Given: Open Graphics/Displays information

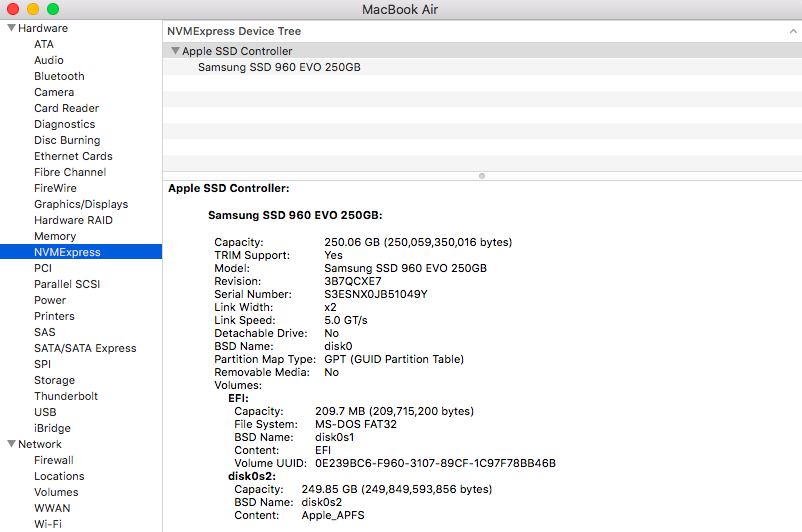Looking at the screenshot, I should coord(81,204).
